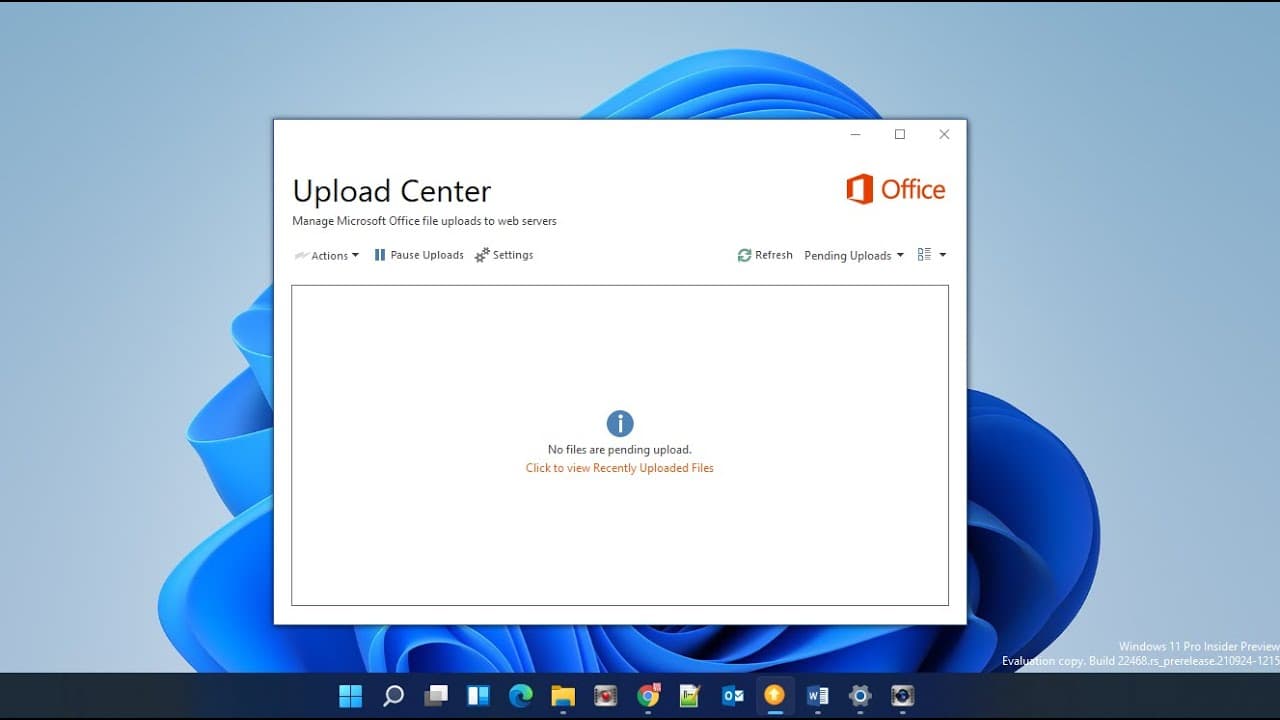Open the green notepad app in taskbar
The width and height of the screenshot is (1280, 720).
690,696
